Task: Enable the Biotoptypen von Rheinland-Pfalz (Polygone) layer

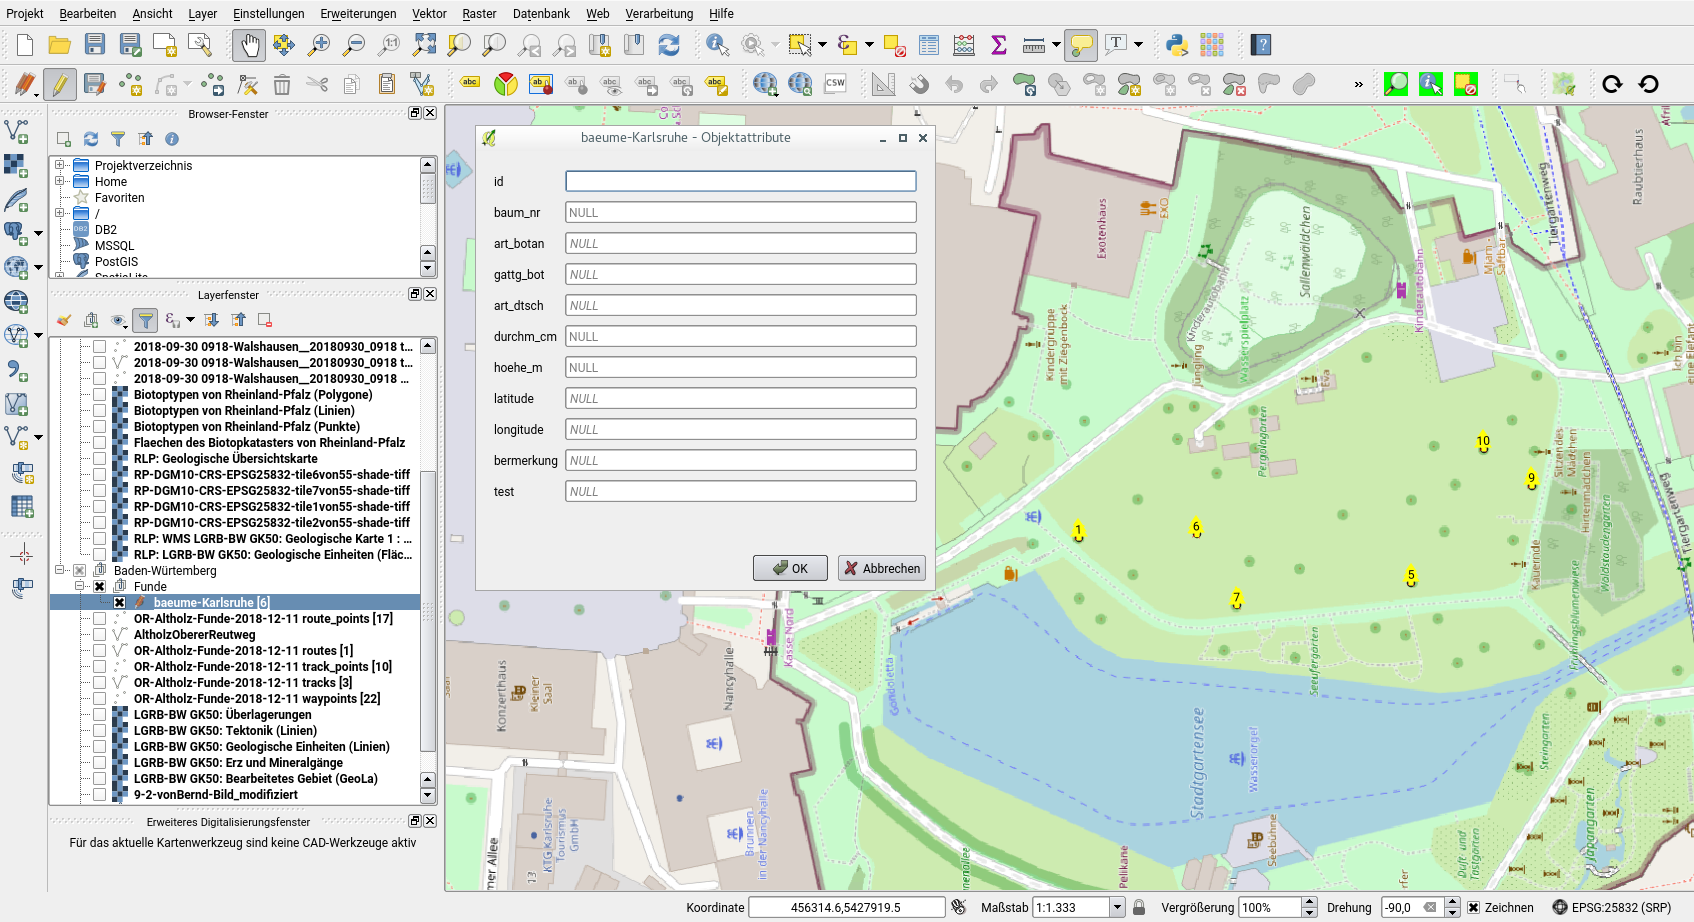Action: (x=100, y=395)
